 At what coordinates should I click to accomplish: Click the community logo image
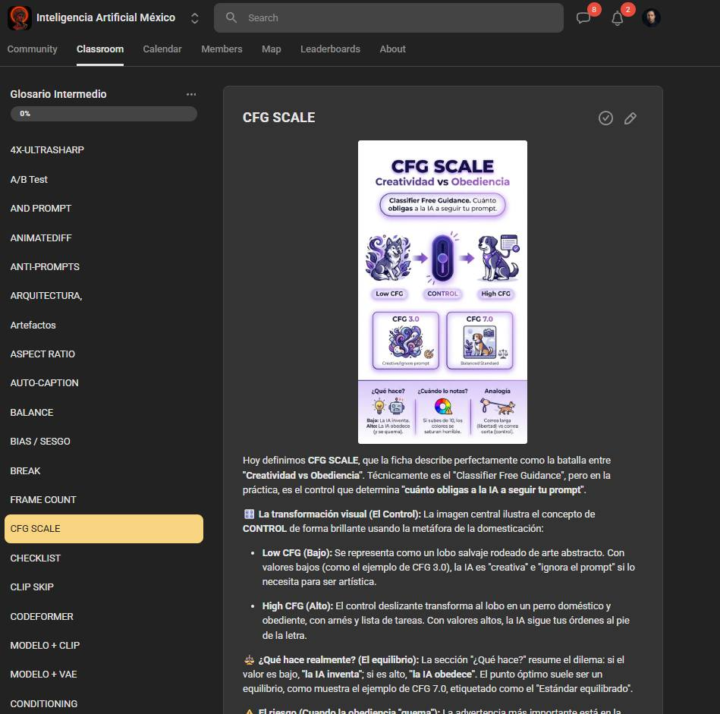pyautogui.click(x=19, y=18)
